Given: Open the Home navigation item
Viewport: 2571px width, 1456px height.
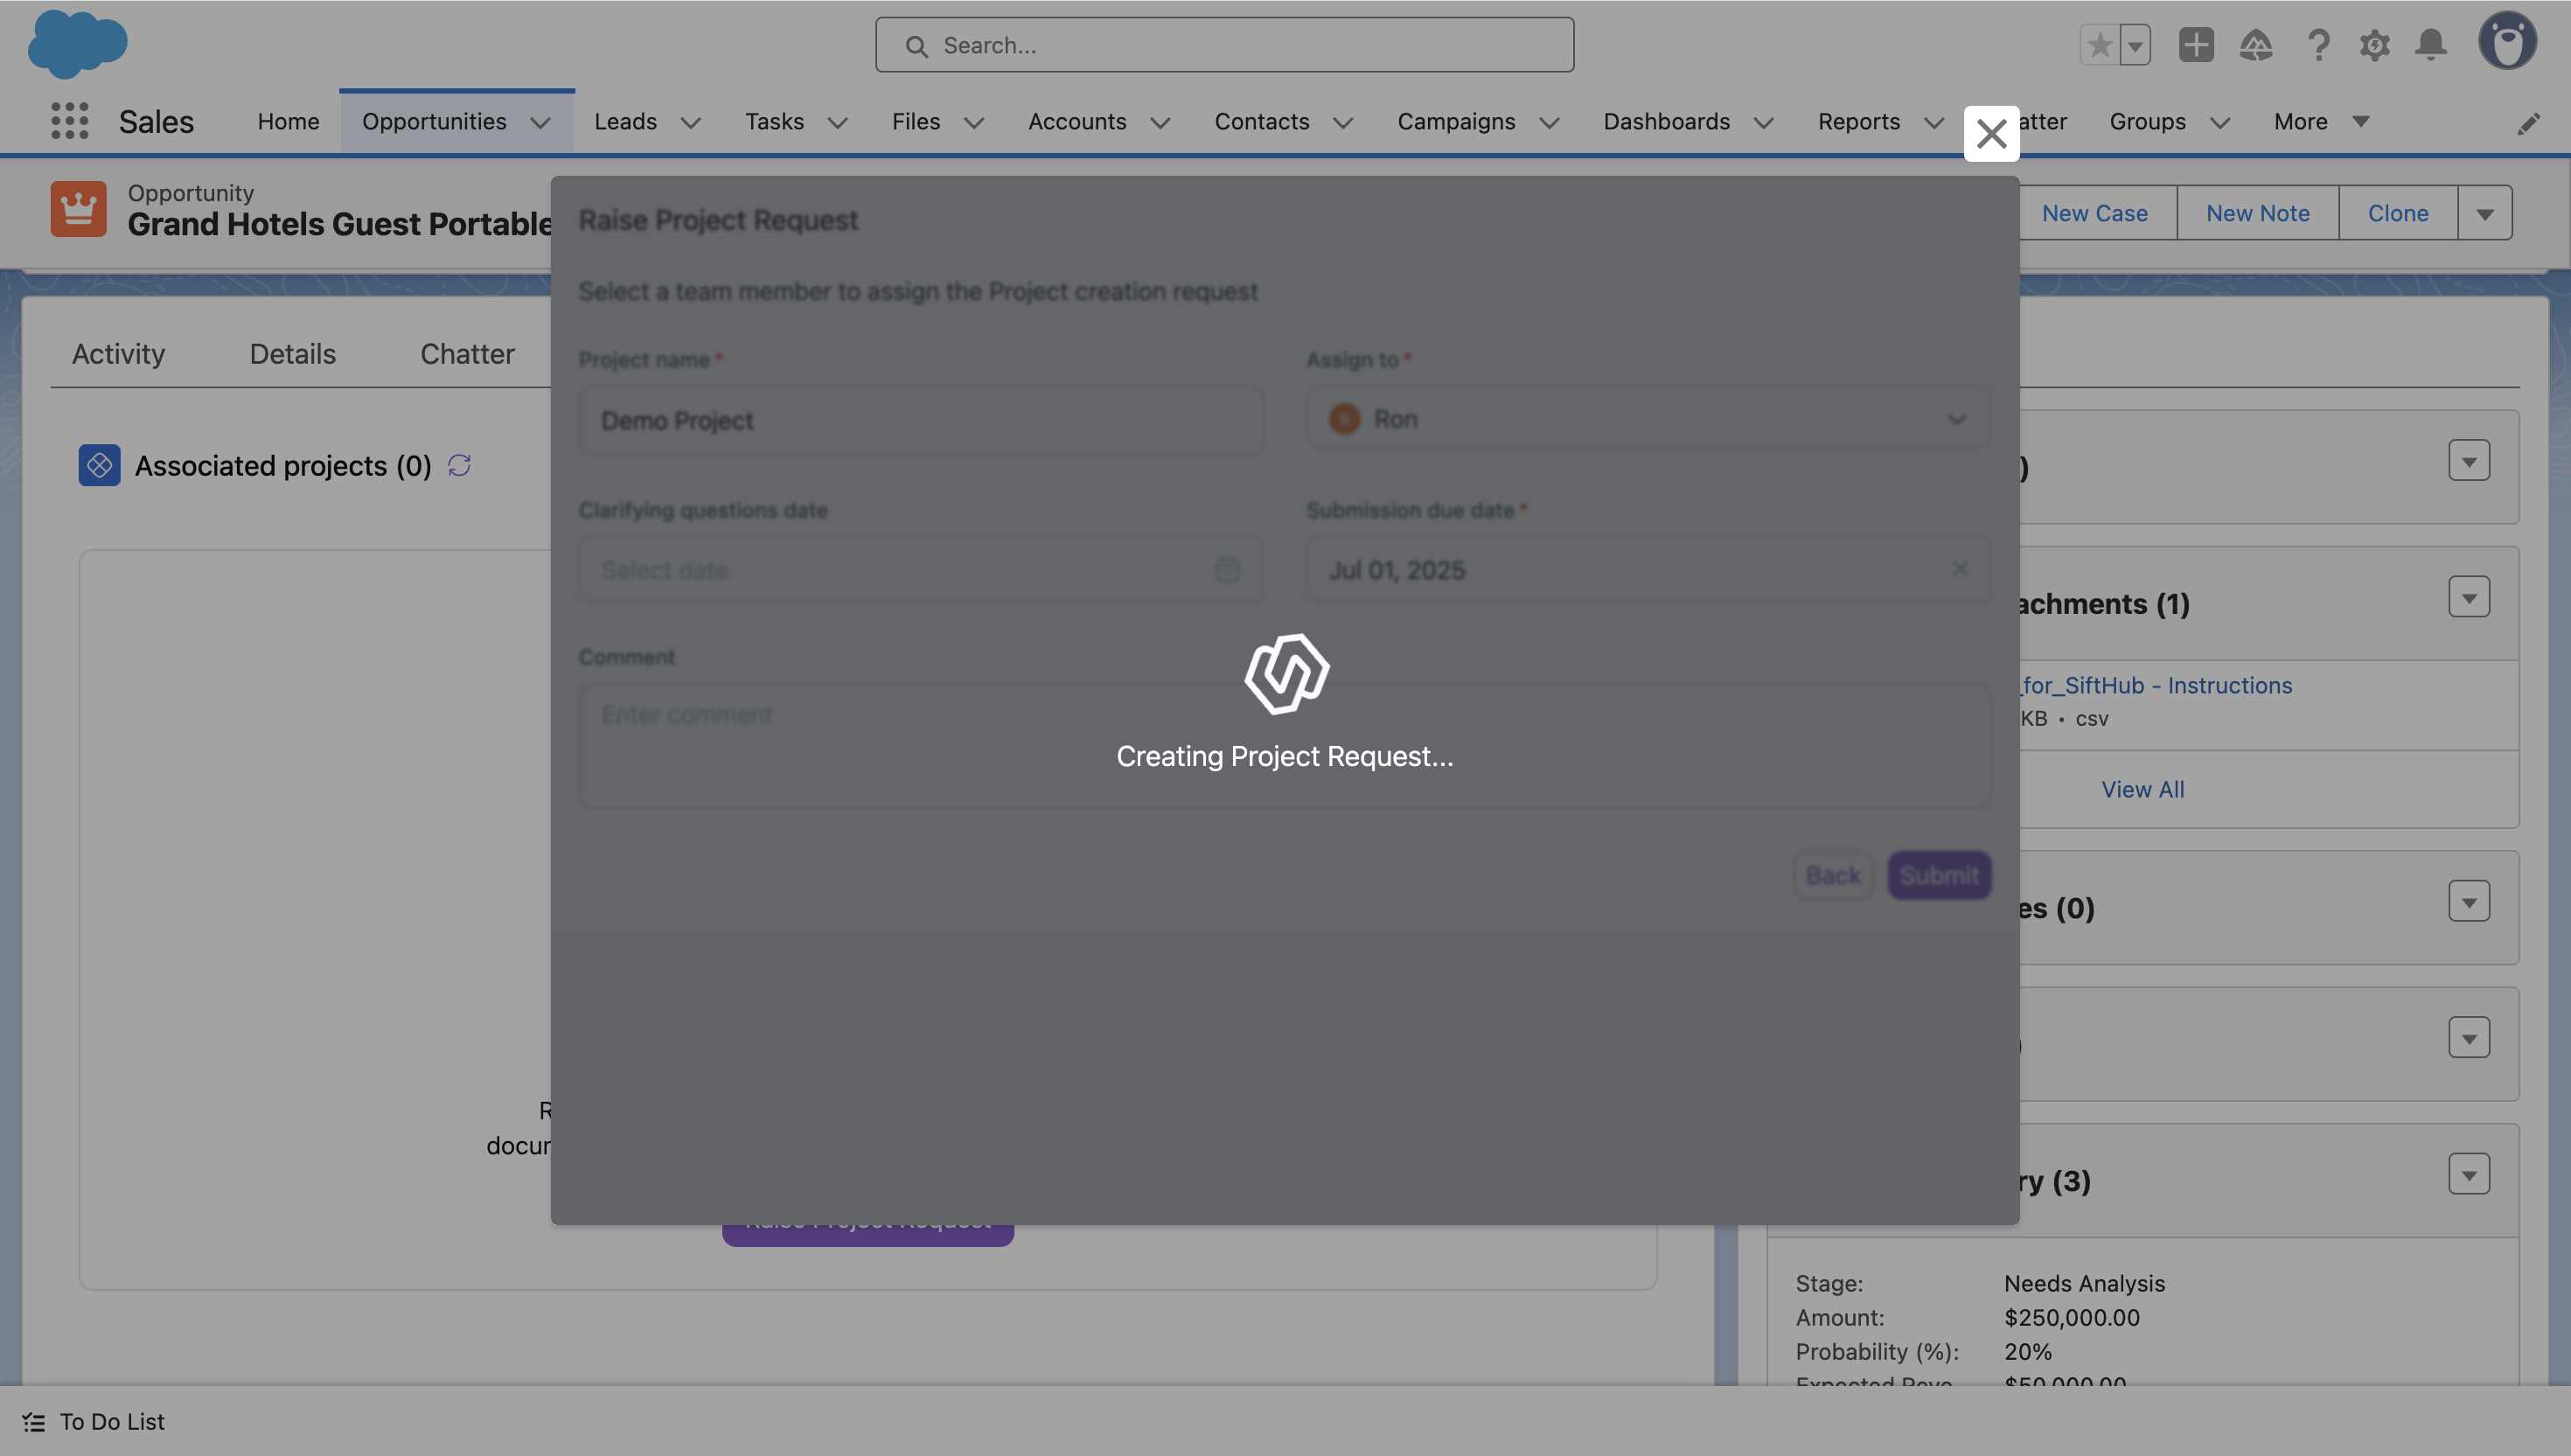Looking at the screenshot, I should click(288, 121).
